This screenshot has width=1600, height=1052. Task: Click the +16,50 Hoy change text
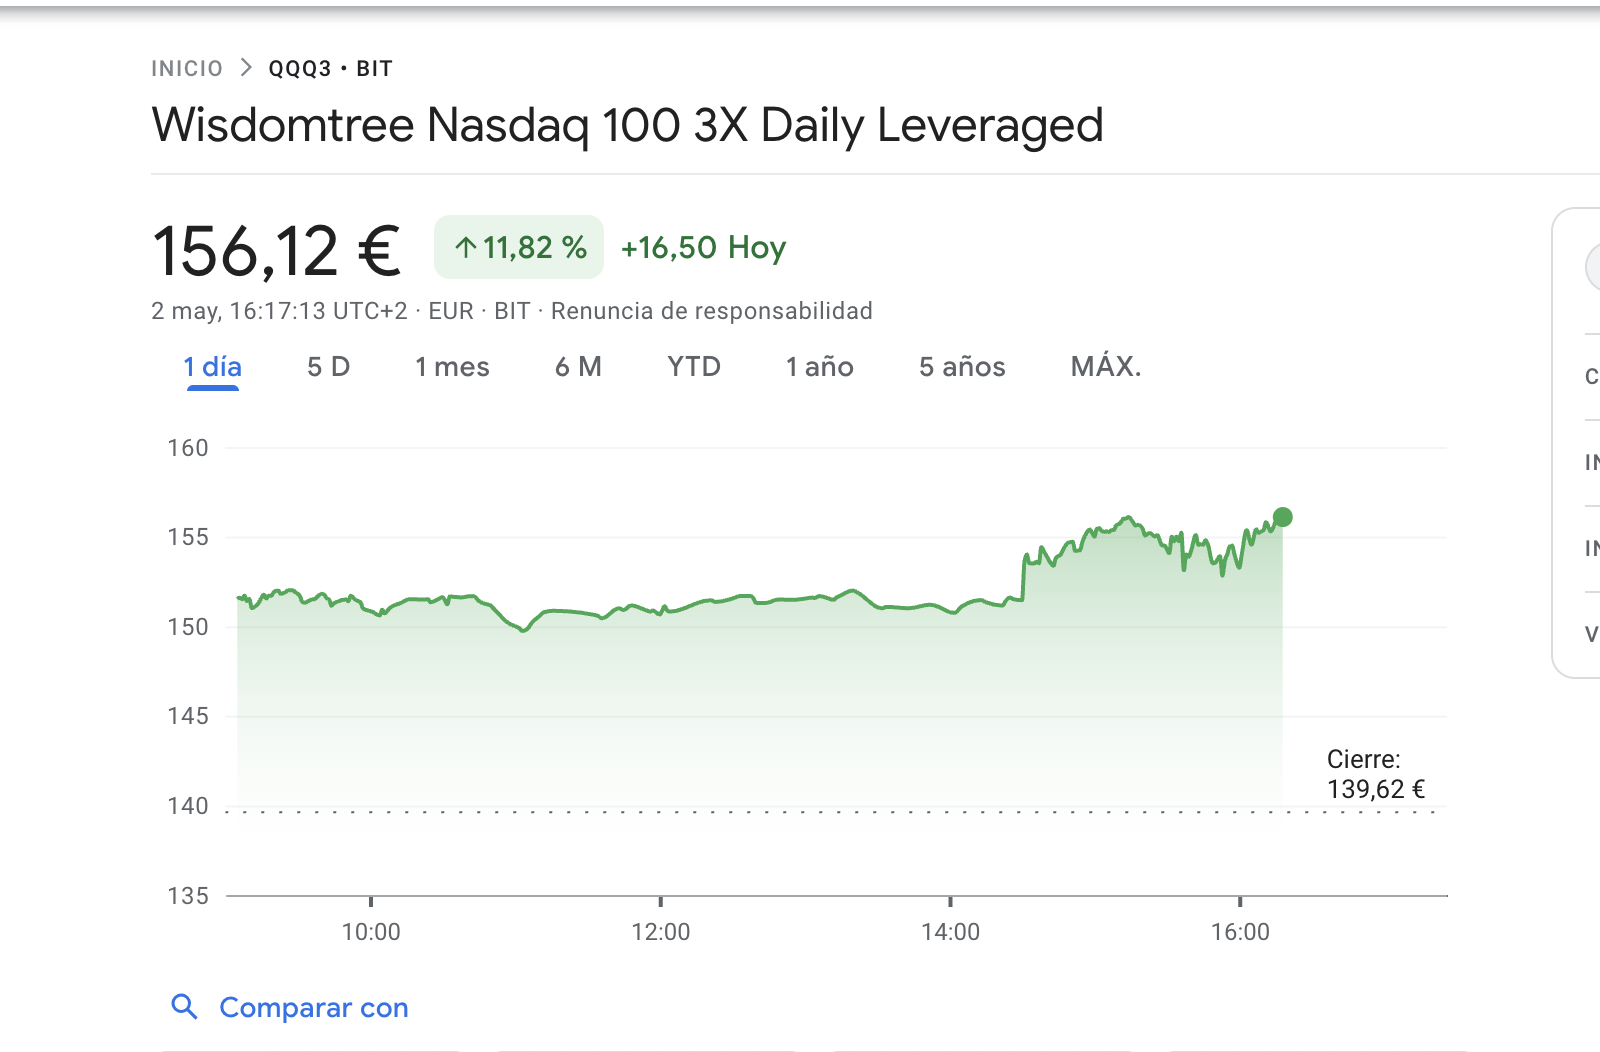click(704, 248)
